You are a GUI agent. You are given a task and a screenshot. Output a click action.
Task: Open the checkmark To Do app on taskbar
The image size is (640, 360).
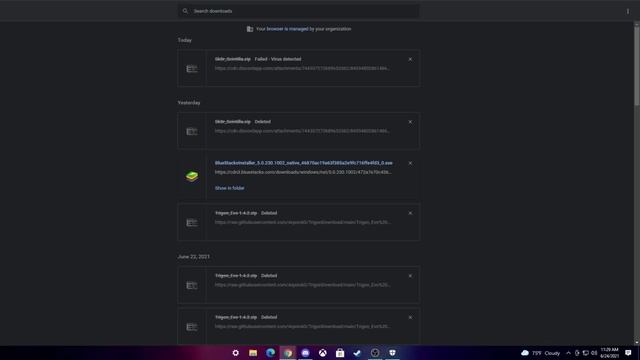[358, 353]
